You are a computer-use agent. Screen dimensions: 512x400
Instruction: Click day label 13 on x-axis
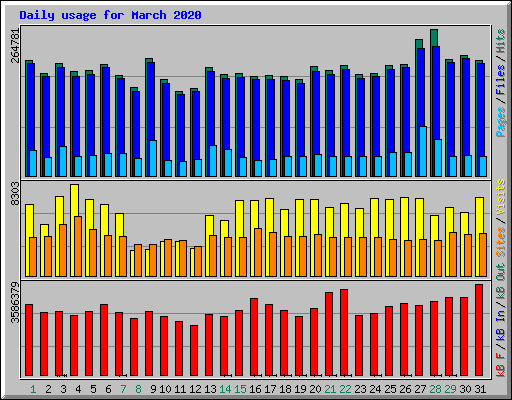[x=210, y=389]
